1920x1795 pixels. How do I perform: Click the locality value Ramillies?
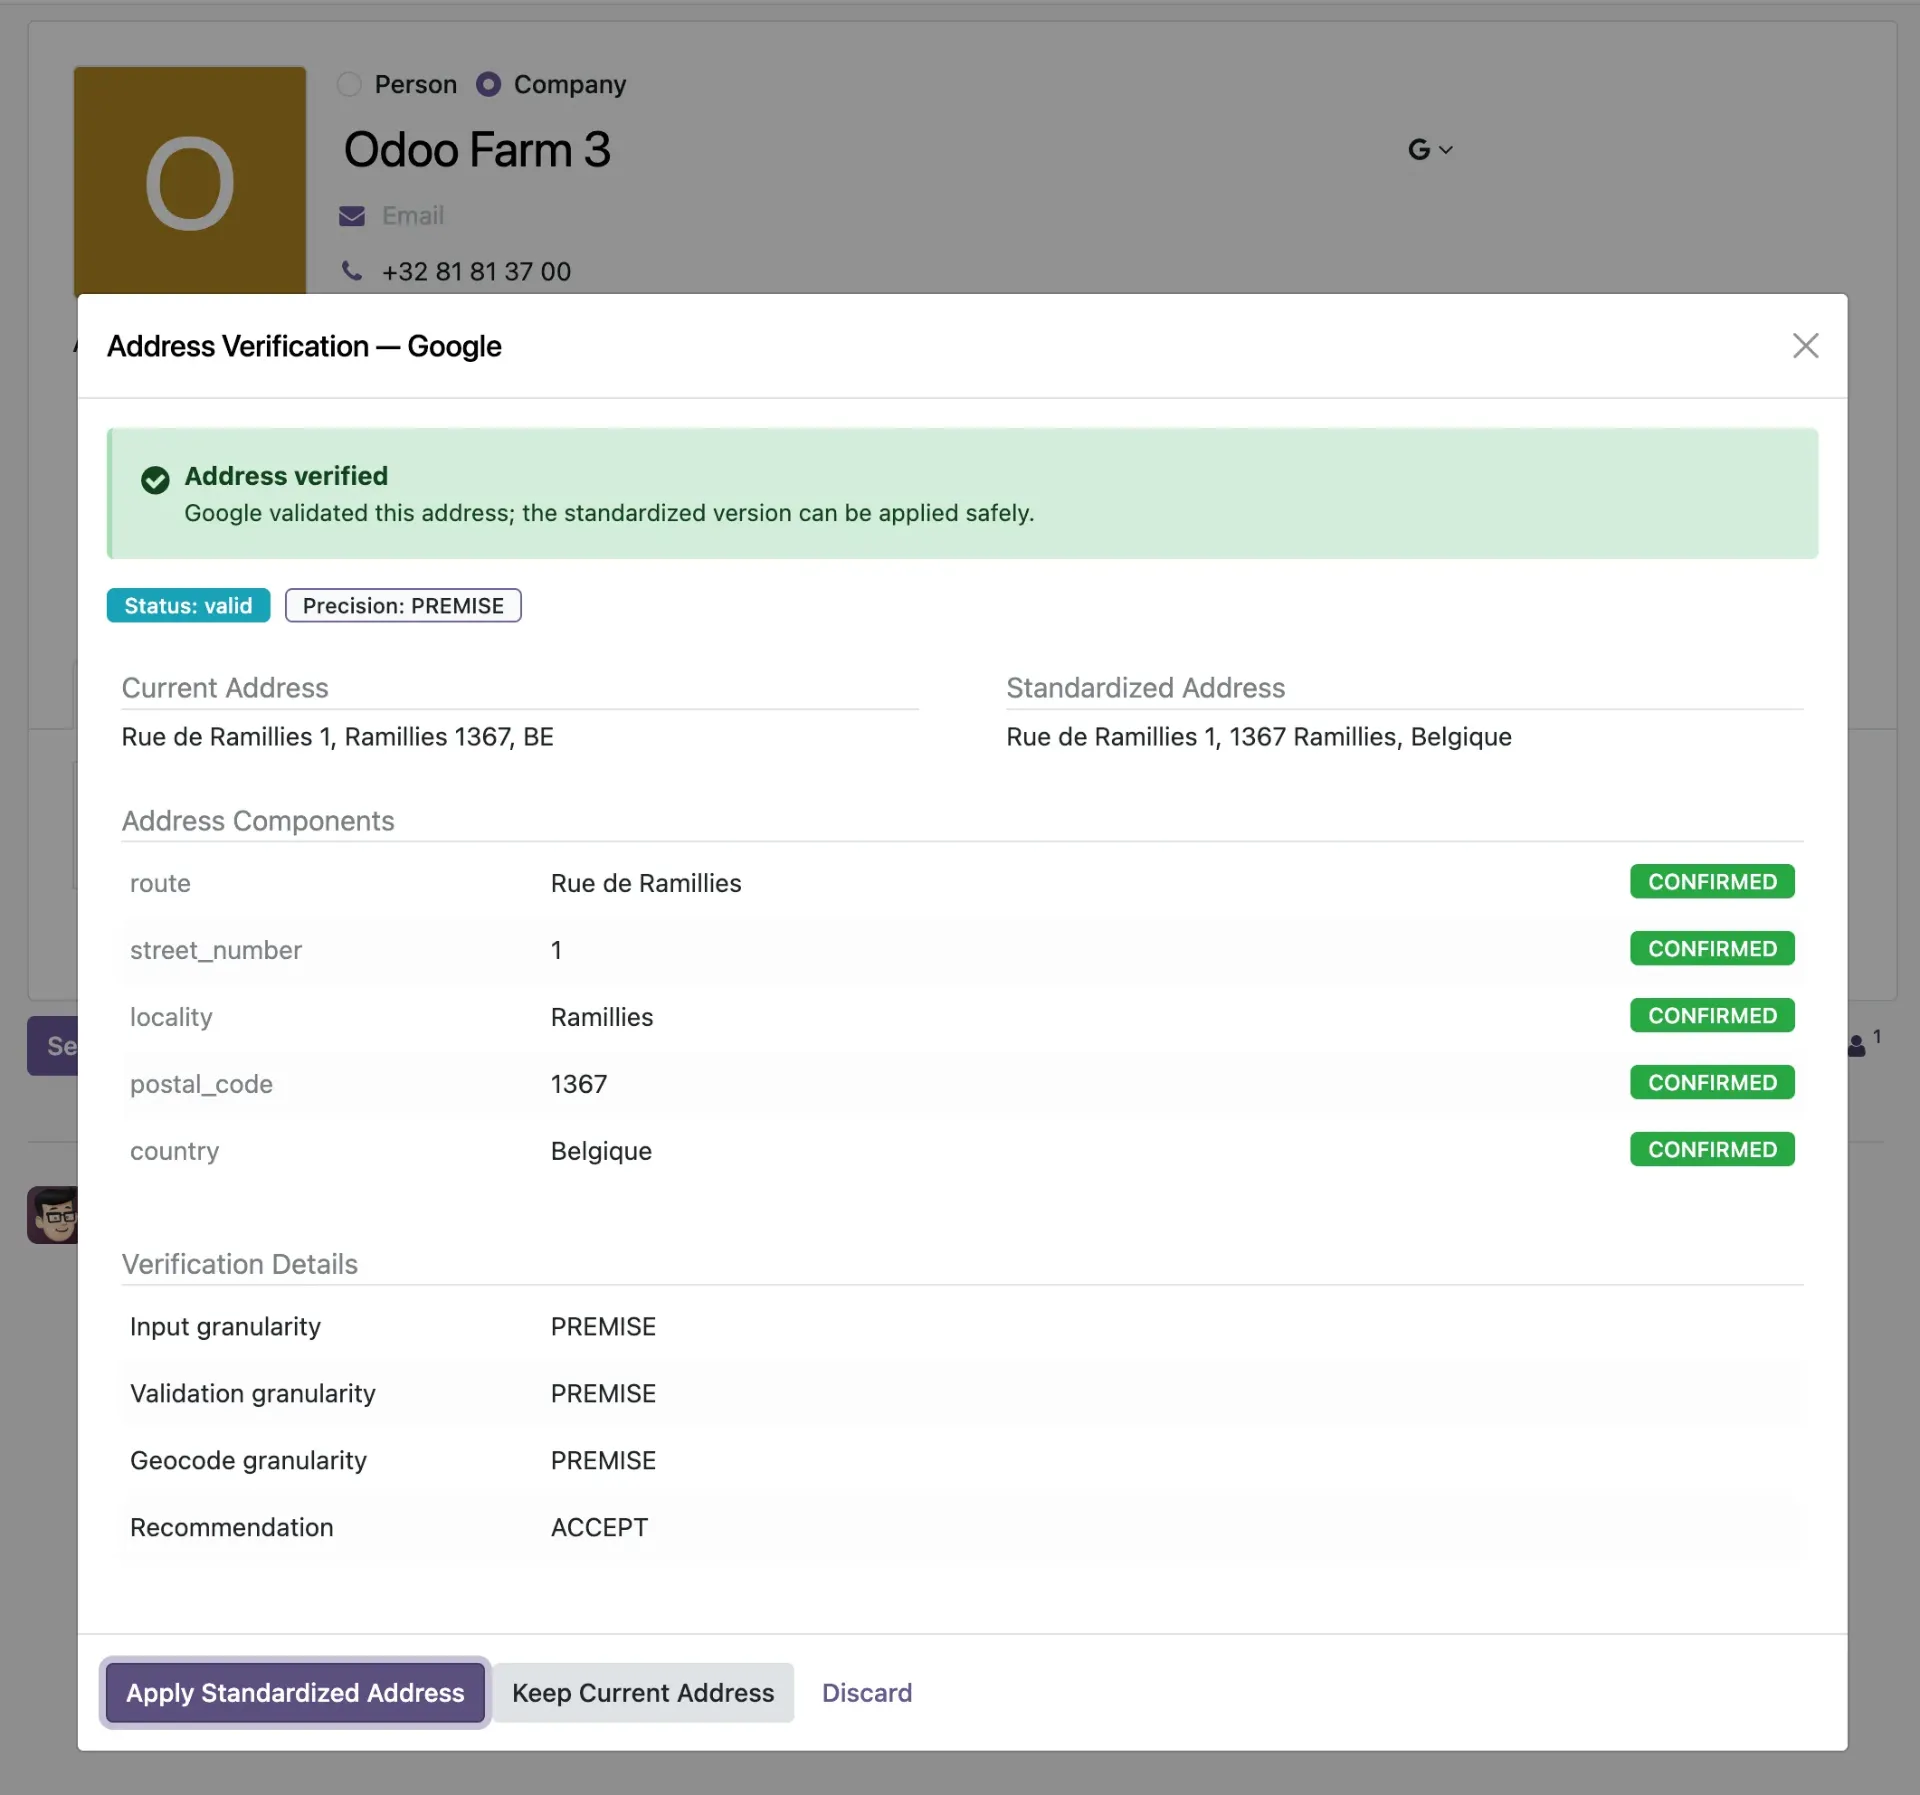[x=602, y=1017]
